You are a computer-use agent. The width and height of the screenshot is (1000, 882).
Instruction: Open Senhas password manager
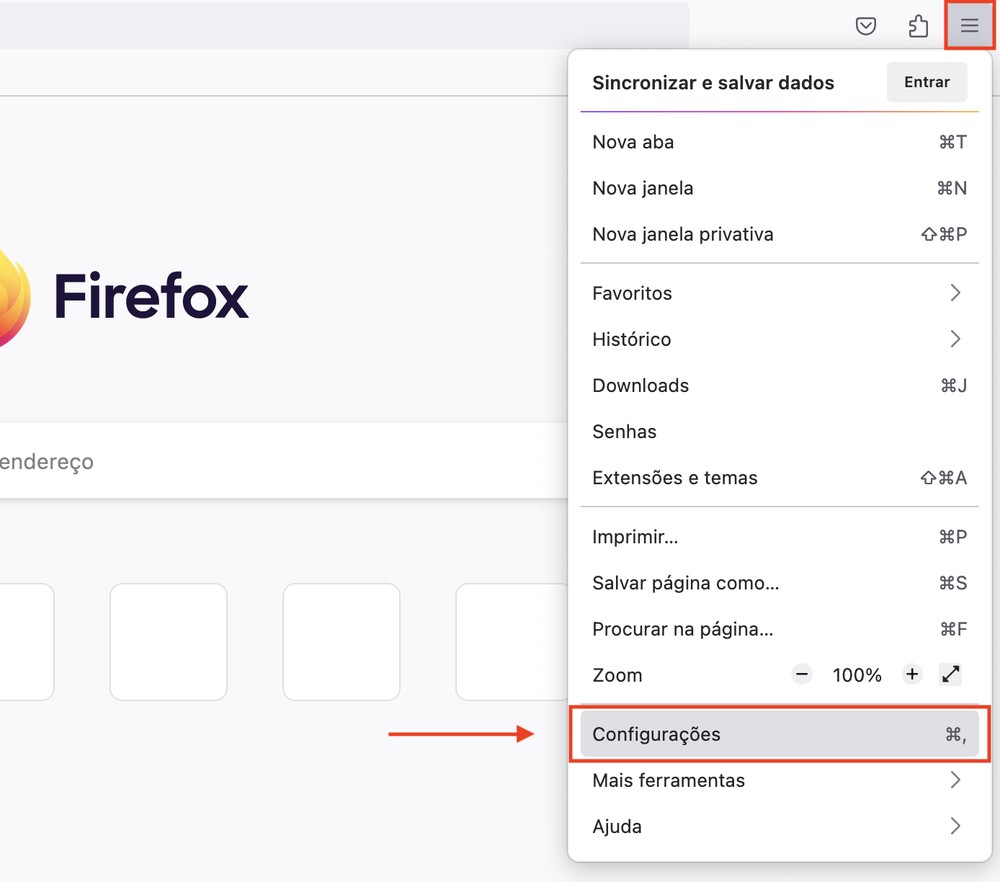click(x=779, y=432)
